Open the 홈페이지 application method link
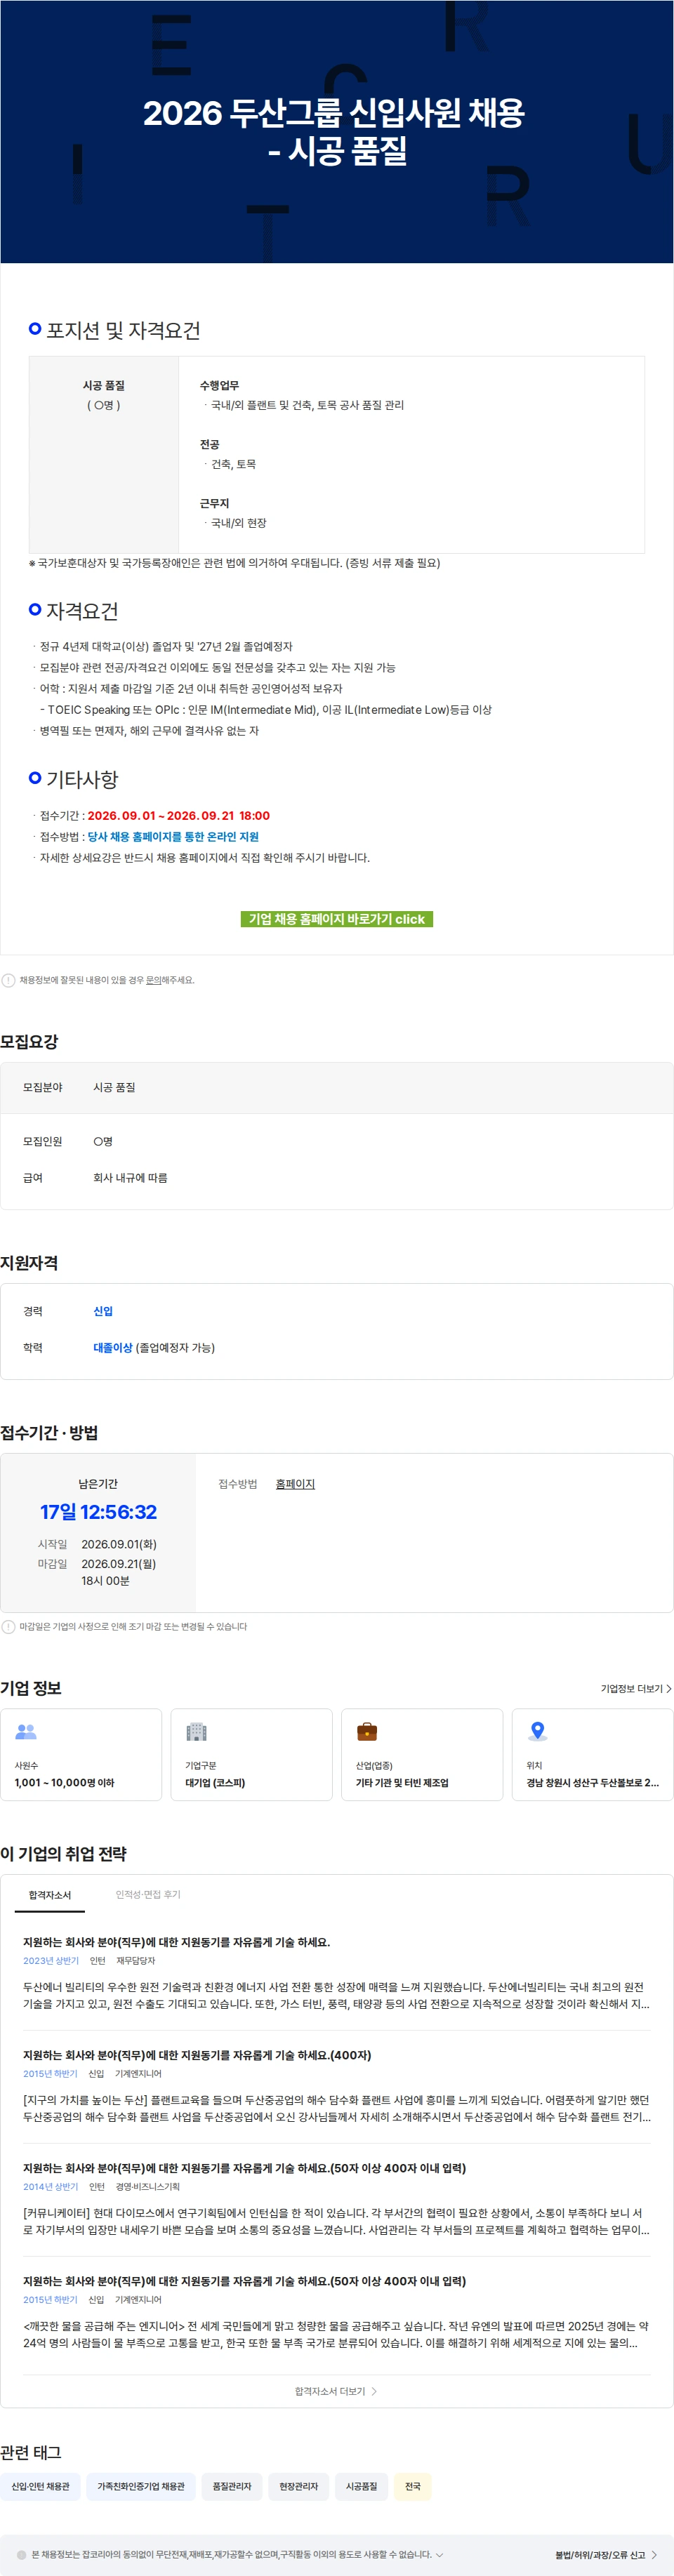Viewport: 674px width, 2576px height. [295, 1484]
